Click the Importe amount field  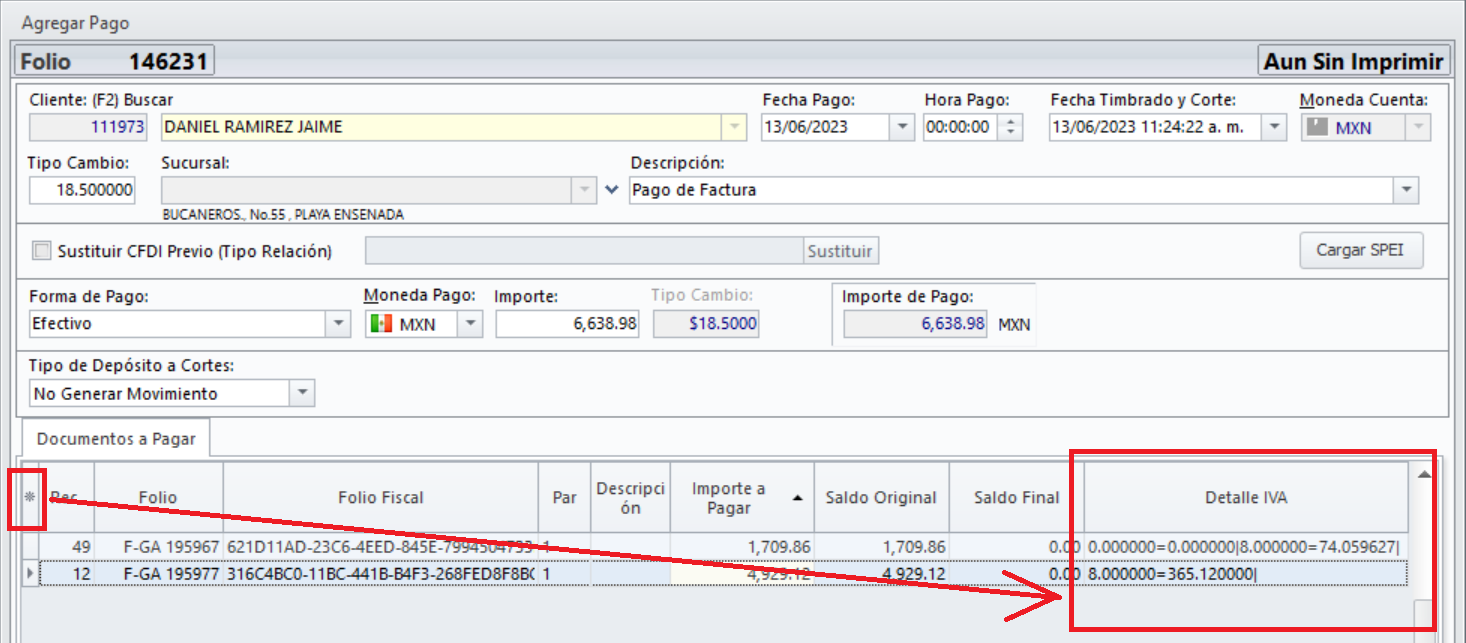(x=567, y=324)
